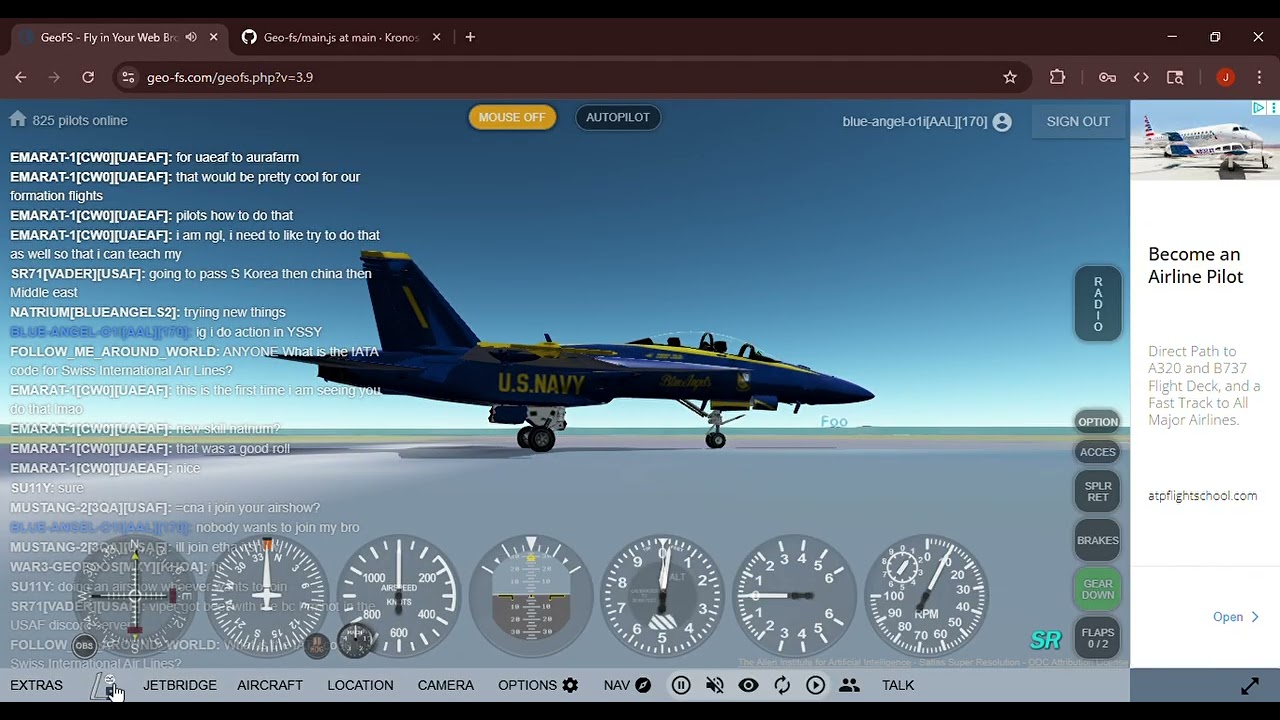Click the Become an Airline Pilot headline
This screenshot has height=720, width=1280.
[1196, 265]
